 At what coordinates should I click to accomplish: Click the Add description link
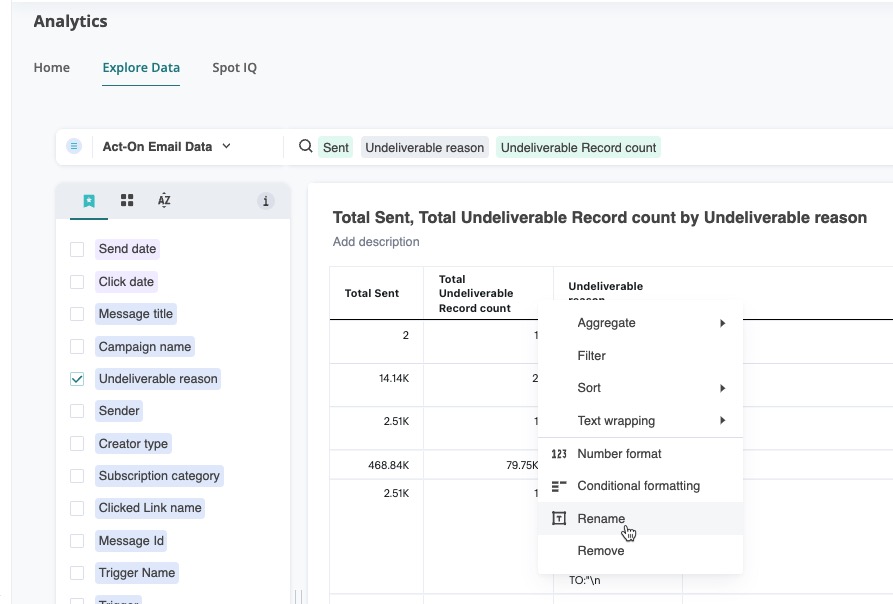pyautogui.click(x=376, y=242)
